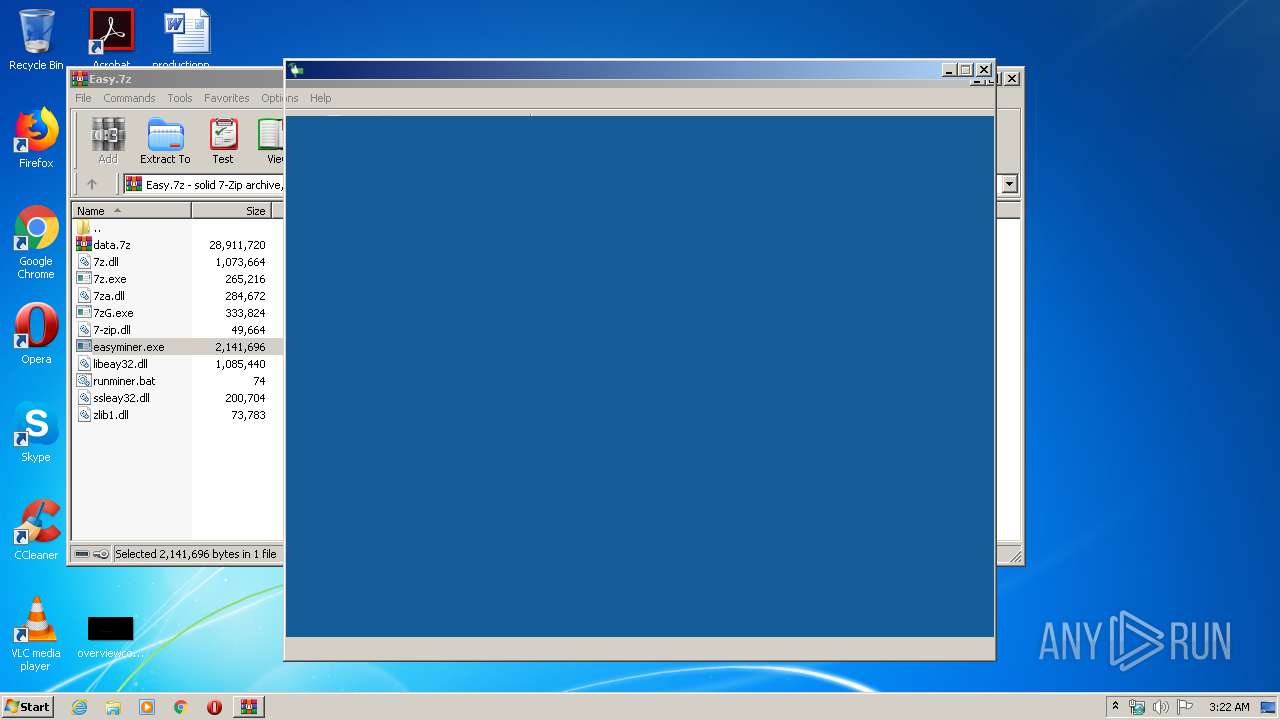Open the Acrobat desktop shortcut
Image resolution: width=1280 pixels, height=720 pixels.
coord(111,40)
